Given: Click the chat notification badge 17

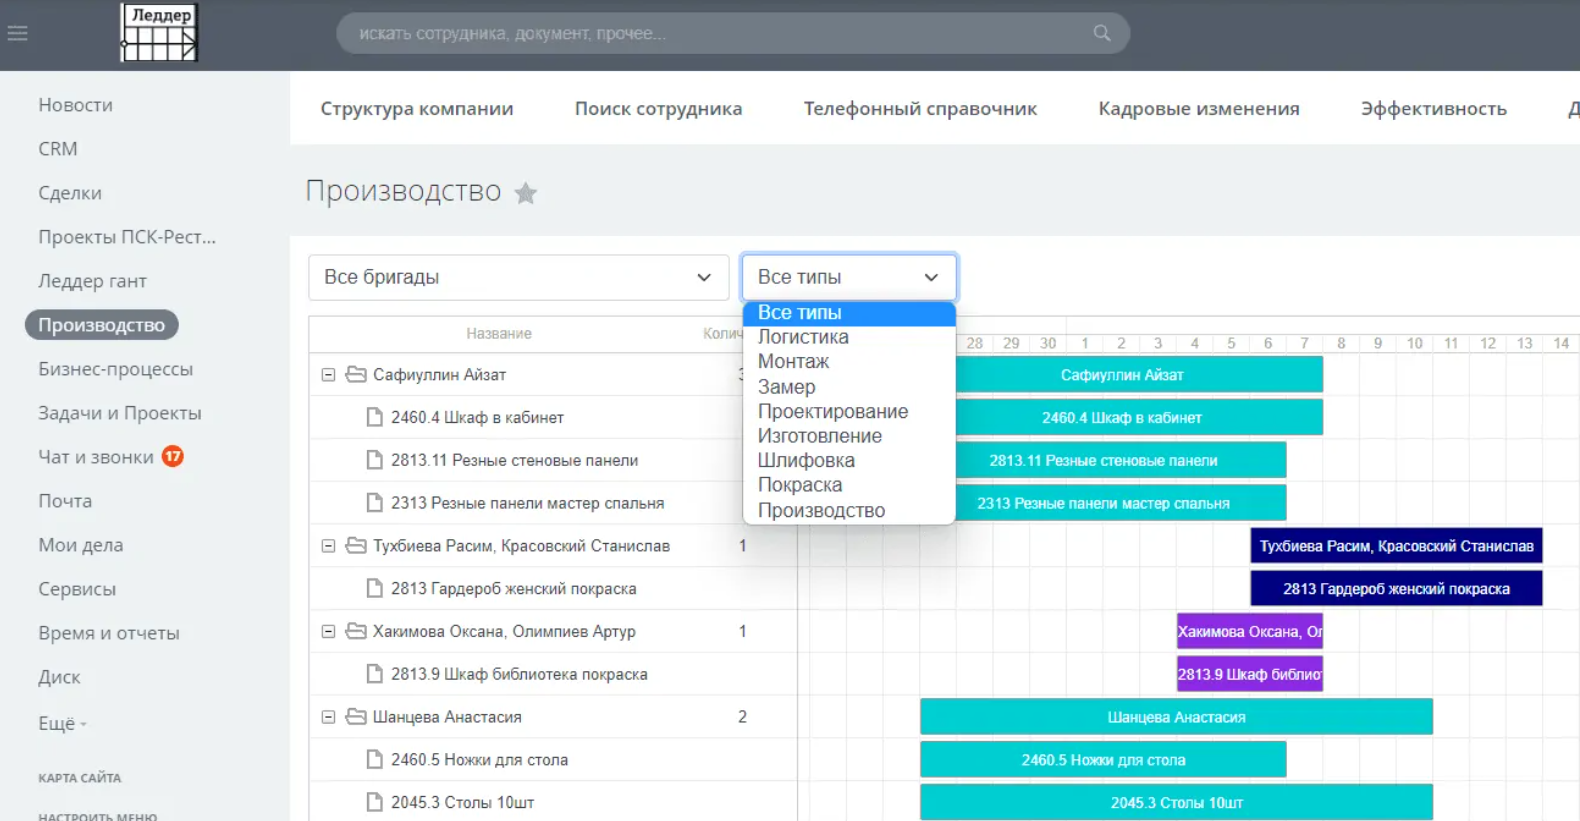Looking at the screenshot, I should tap(173, 457).
